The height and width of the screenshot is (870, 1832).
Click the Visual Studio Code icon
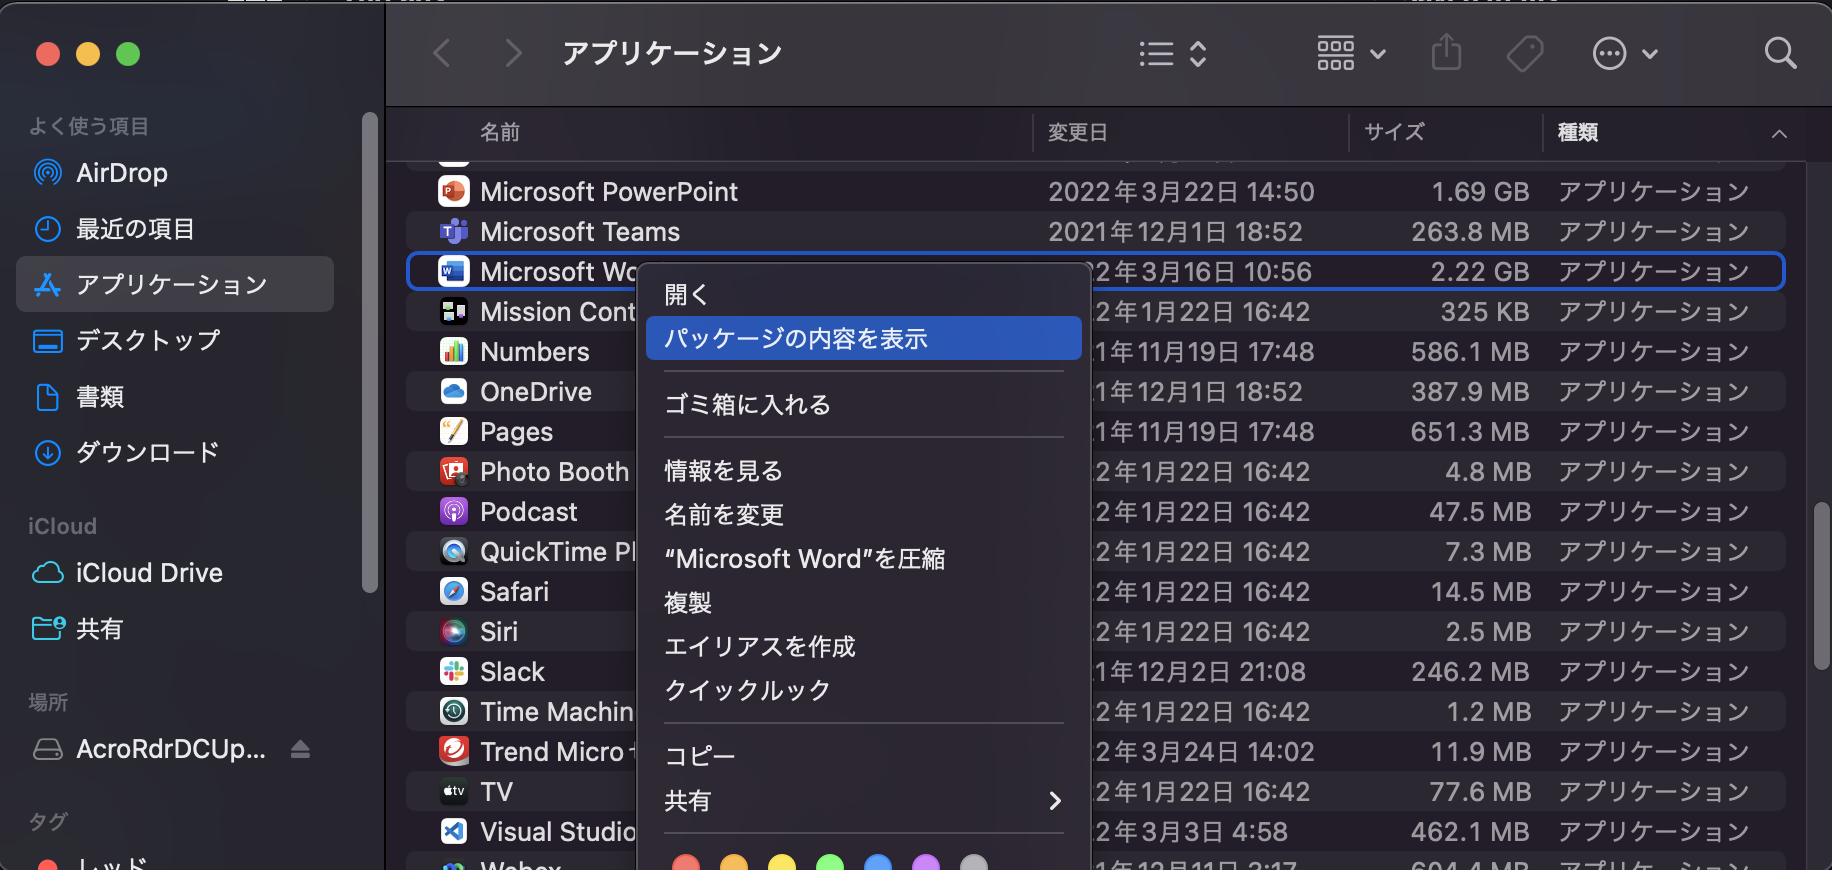point(454,831)
